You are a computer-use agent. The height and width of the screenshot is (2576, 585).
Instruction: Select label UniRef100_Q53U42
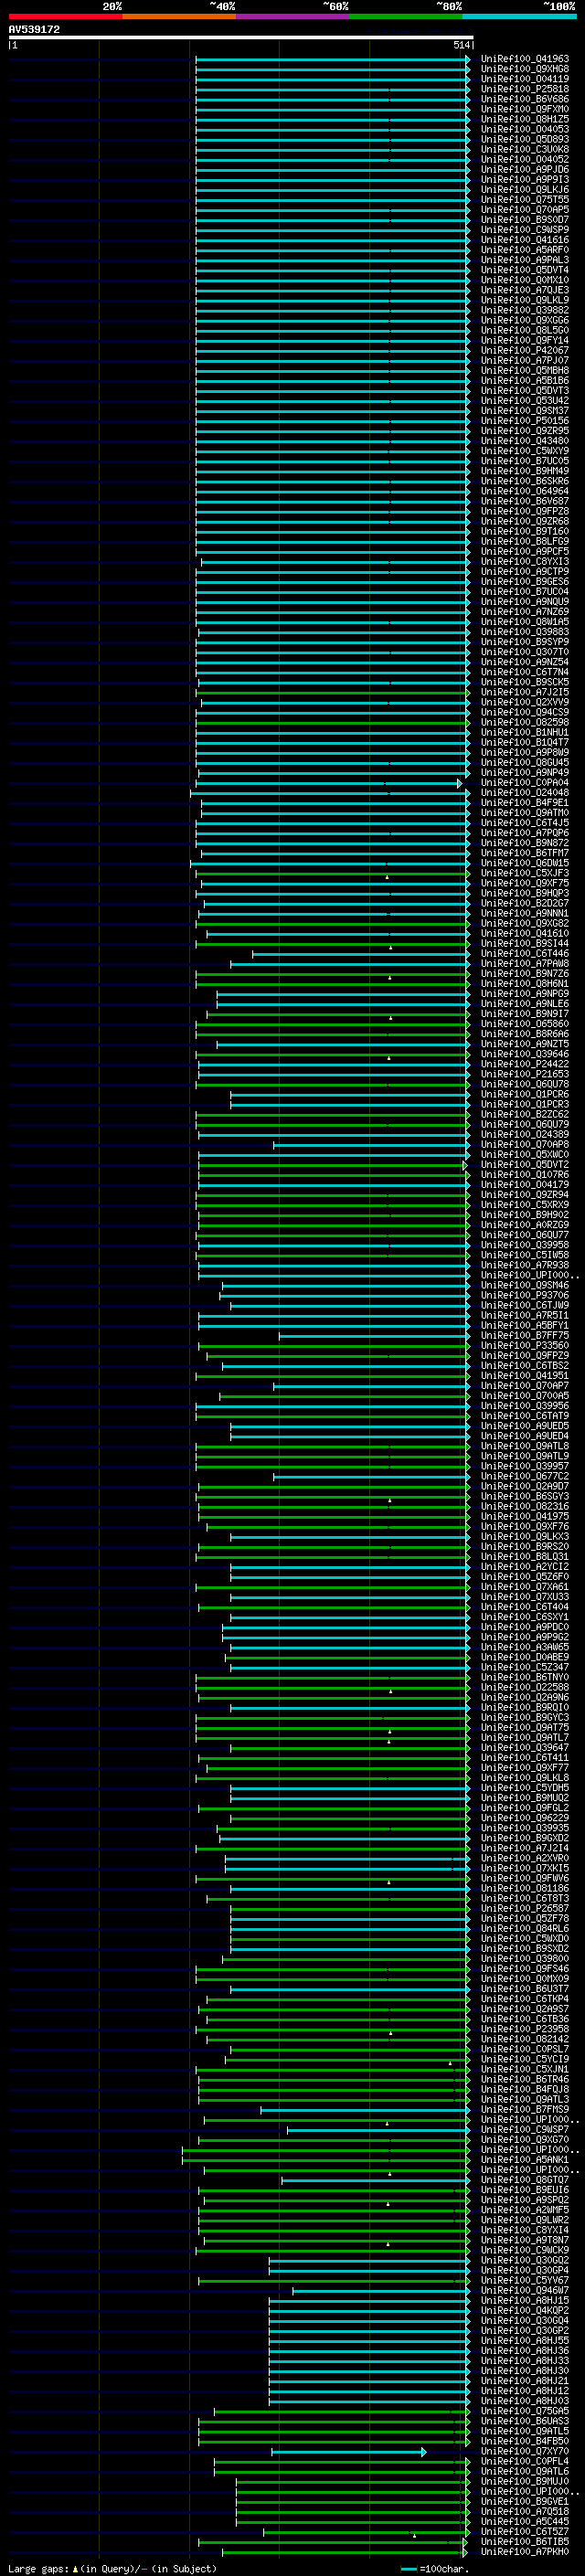point(524,401)
